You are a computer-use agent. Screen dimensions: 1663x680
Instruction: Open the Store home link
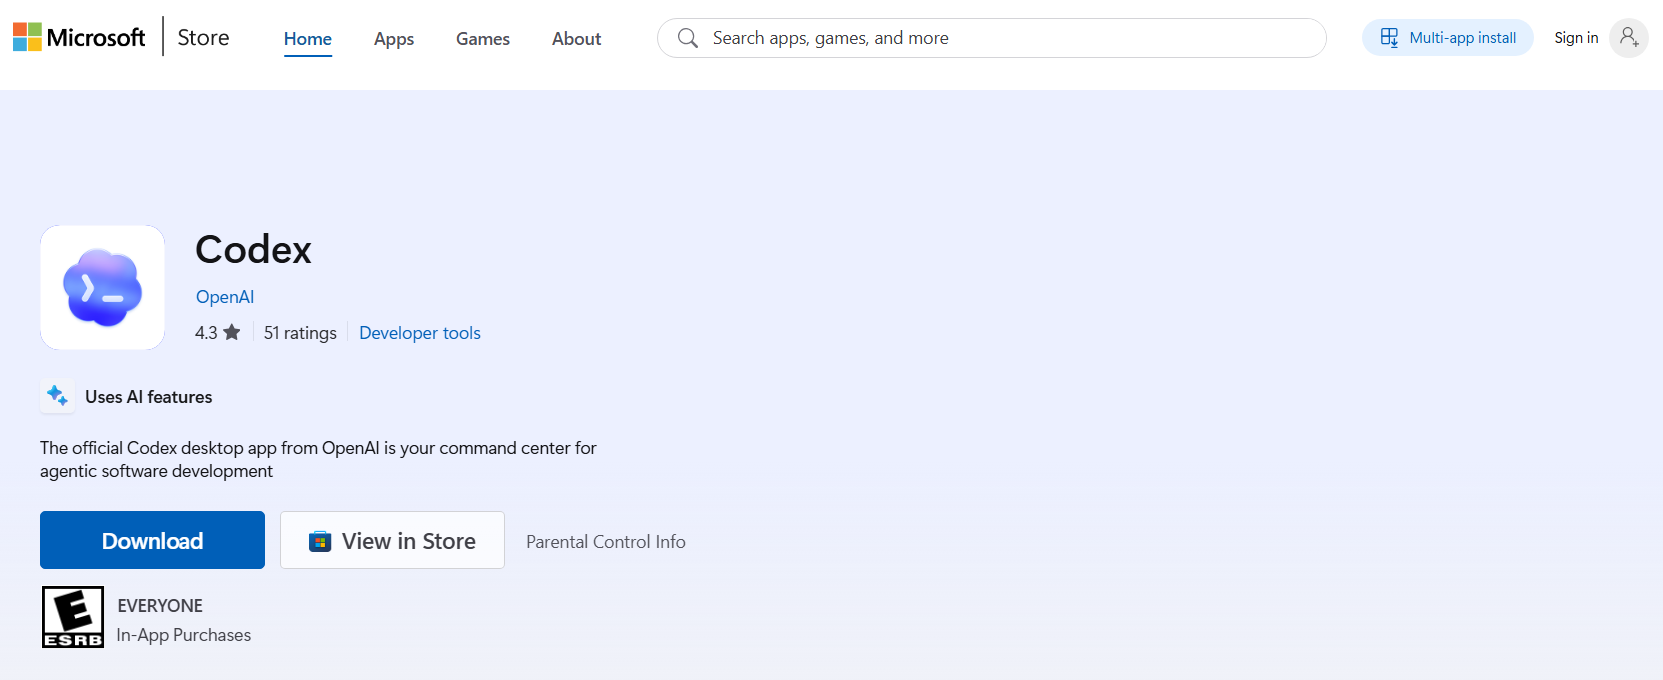(x=203, y=38)
